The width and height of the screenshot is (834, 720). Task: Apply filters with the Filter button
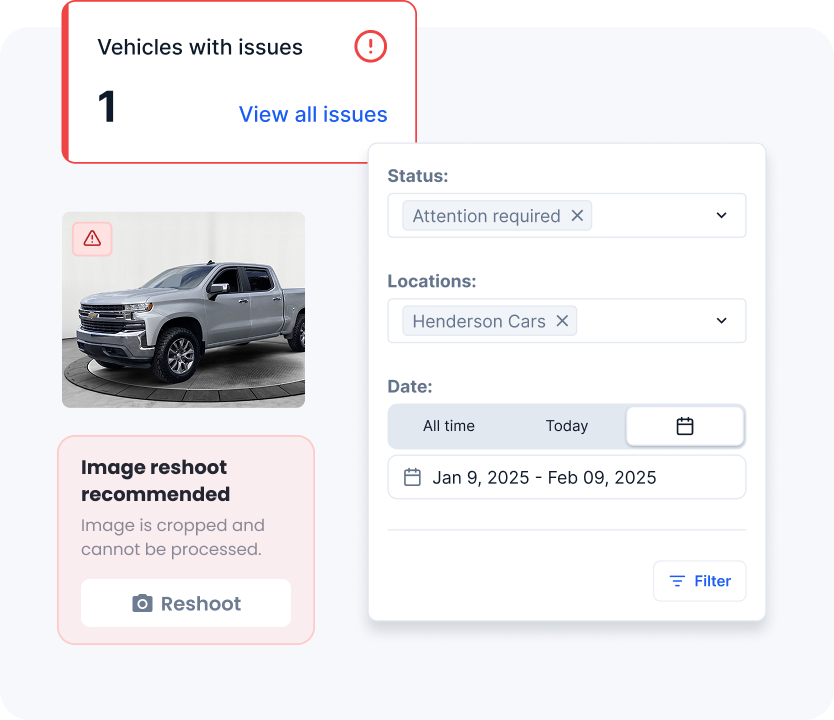700,581
